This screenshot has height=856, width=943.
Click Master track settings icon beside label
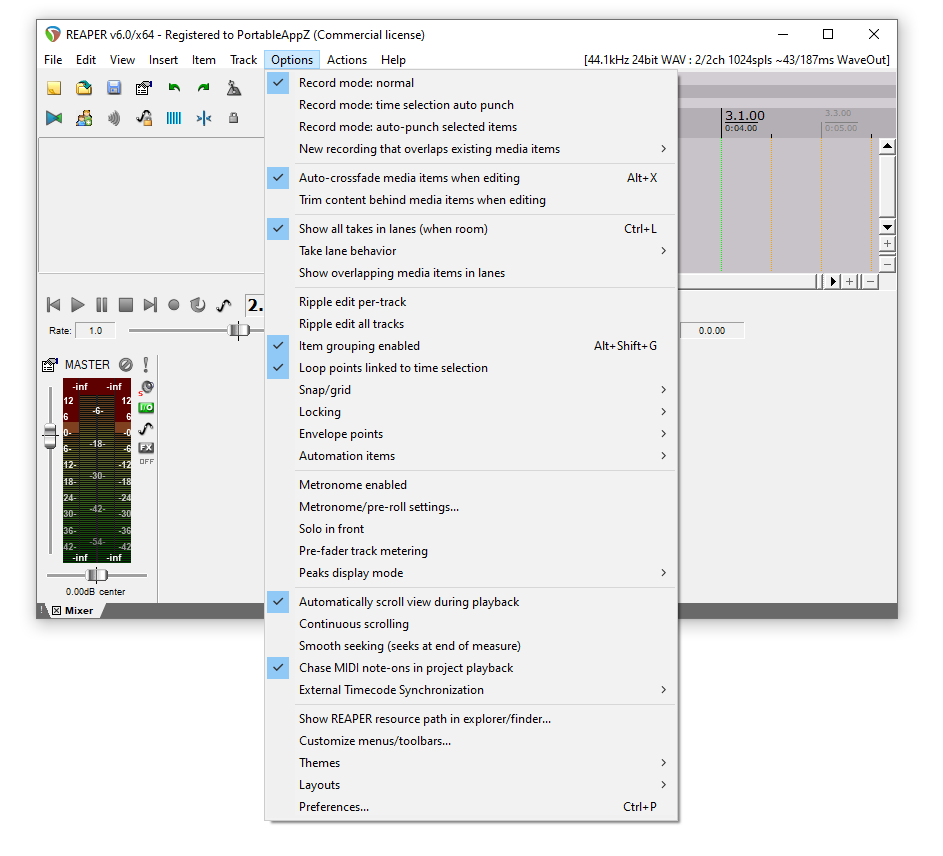coord(50,365)
